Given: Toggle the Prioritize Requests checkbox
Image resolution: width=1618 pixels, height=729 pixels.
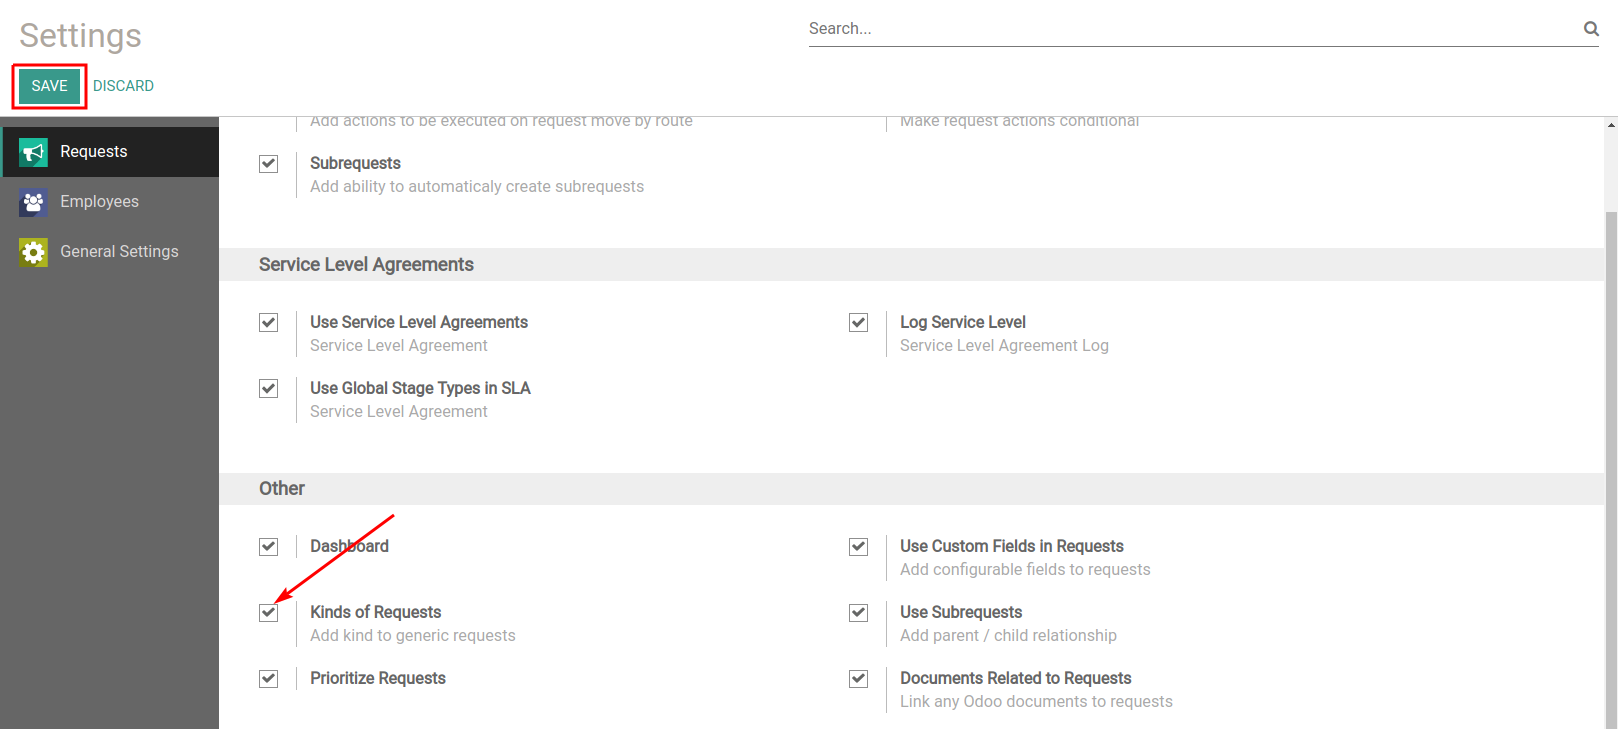Looking at the screenshot, I should pyautogui.click(x=268, y=678).
